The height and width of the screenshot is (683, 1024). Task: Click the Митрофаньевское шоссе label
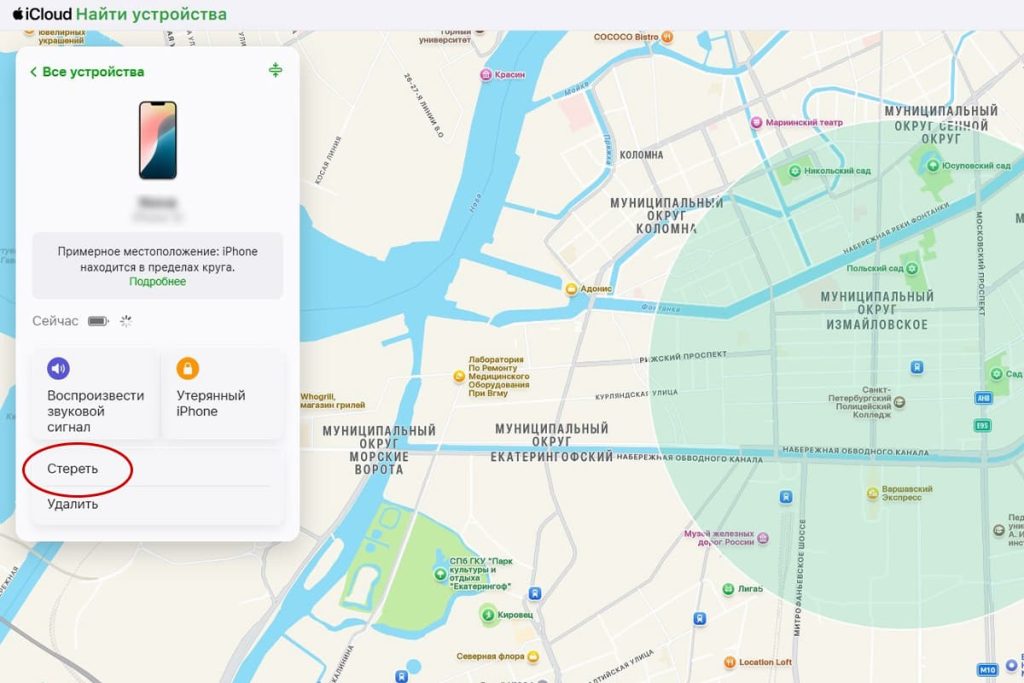click(x=800, y=577)
